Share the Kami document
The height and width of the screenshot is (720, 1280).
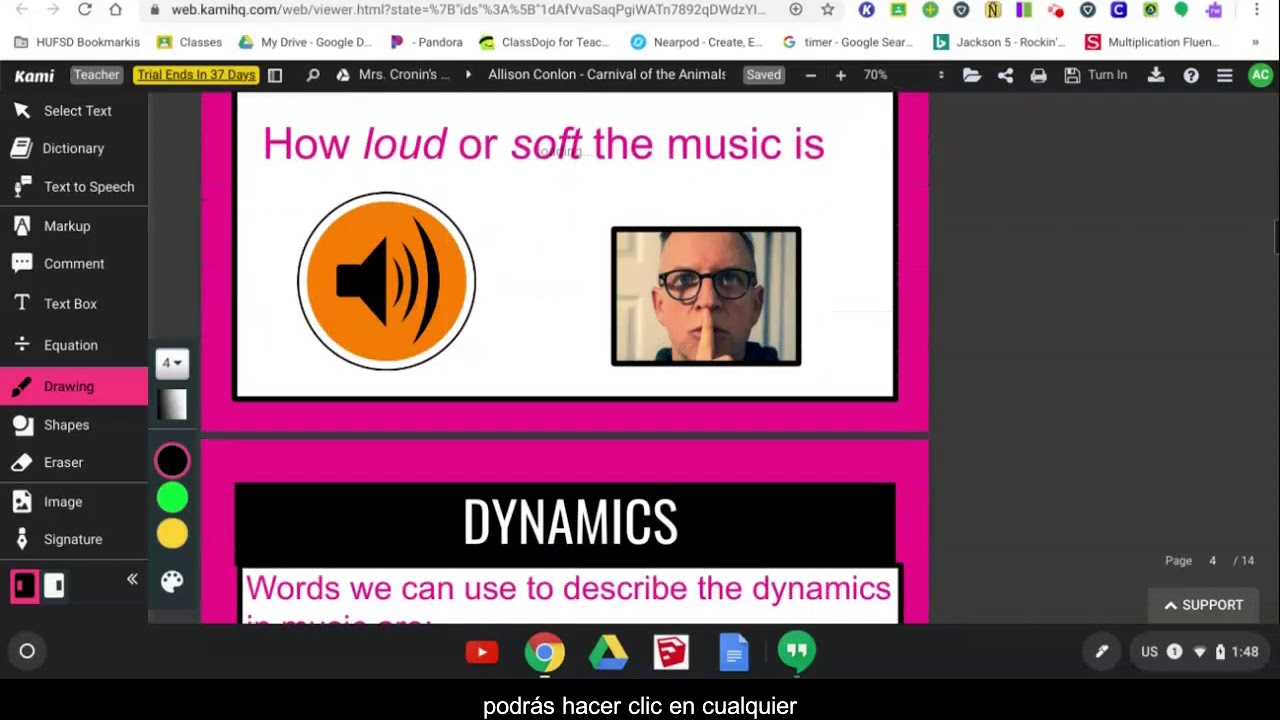(1005, 75)
